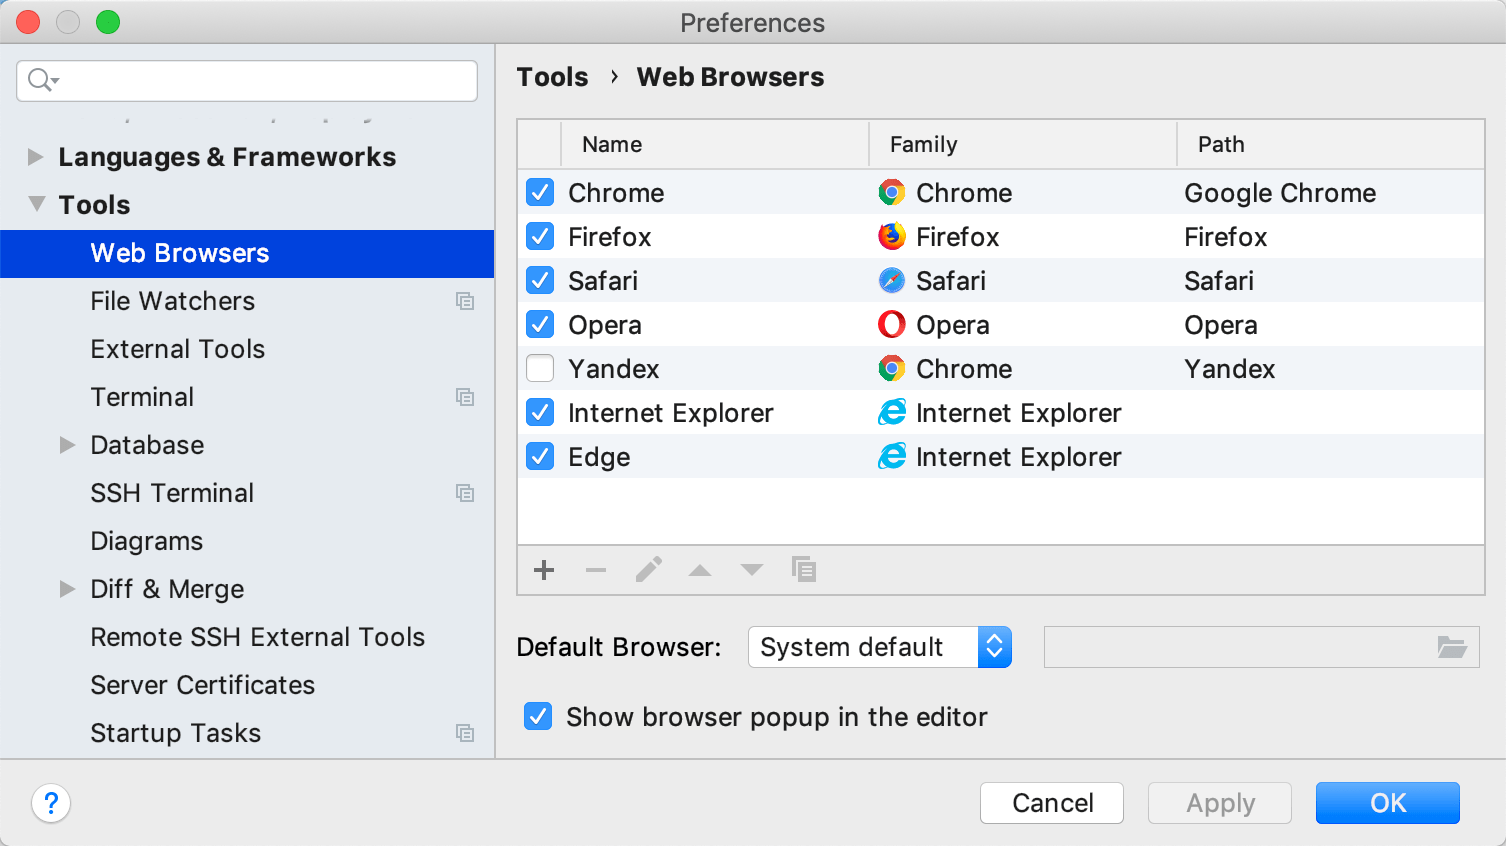Image resolution: width=1506 pixels, height=846 pixels.
Task: Click the help question mark icon
Action: 51,803
